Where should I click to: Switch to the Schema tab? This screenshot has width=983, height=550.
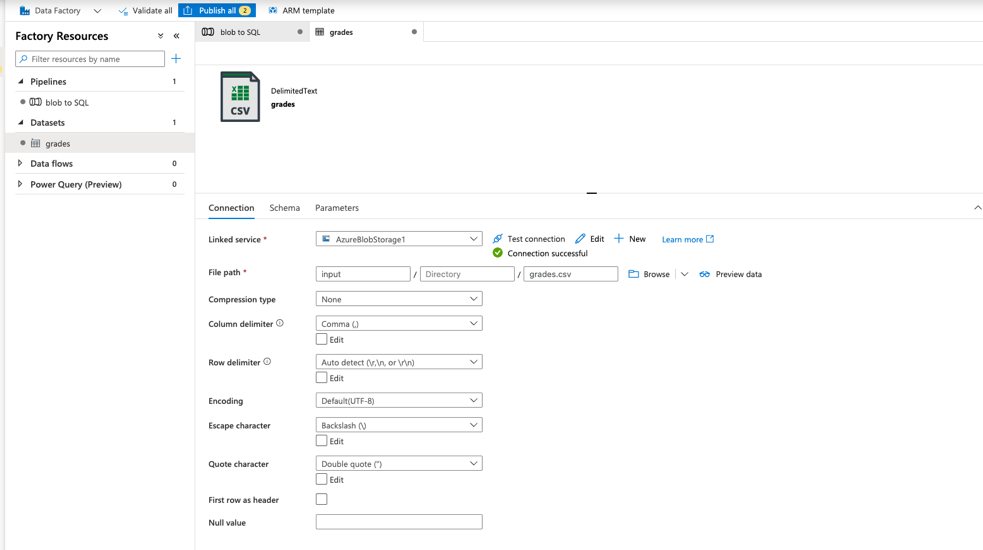pyautogui.click(x=284, y=208)
